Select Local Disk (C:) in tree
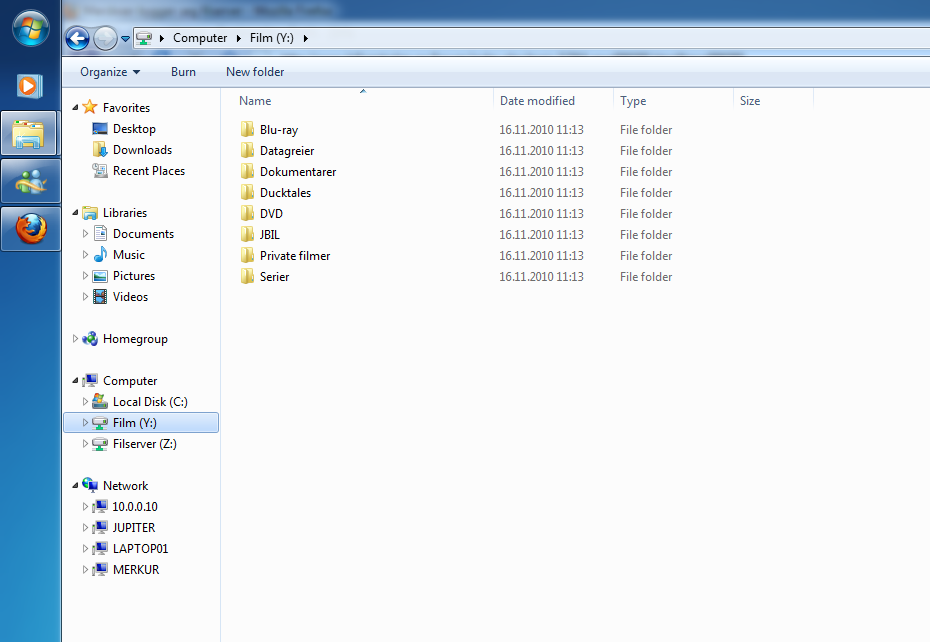 (x=150, y=402)
